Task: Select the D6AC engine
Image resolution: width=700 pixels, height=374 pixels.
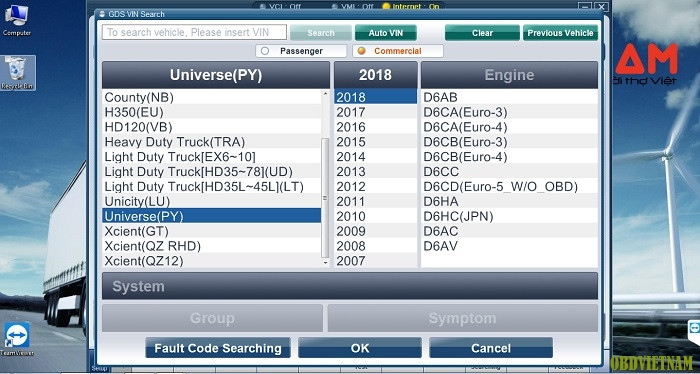Action: [509, 231]
